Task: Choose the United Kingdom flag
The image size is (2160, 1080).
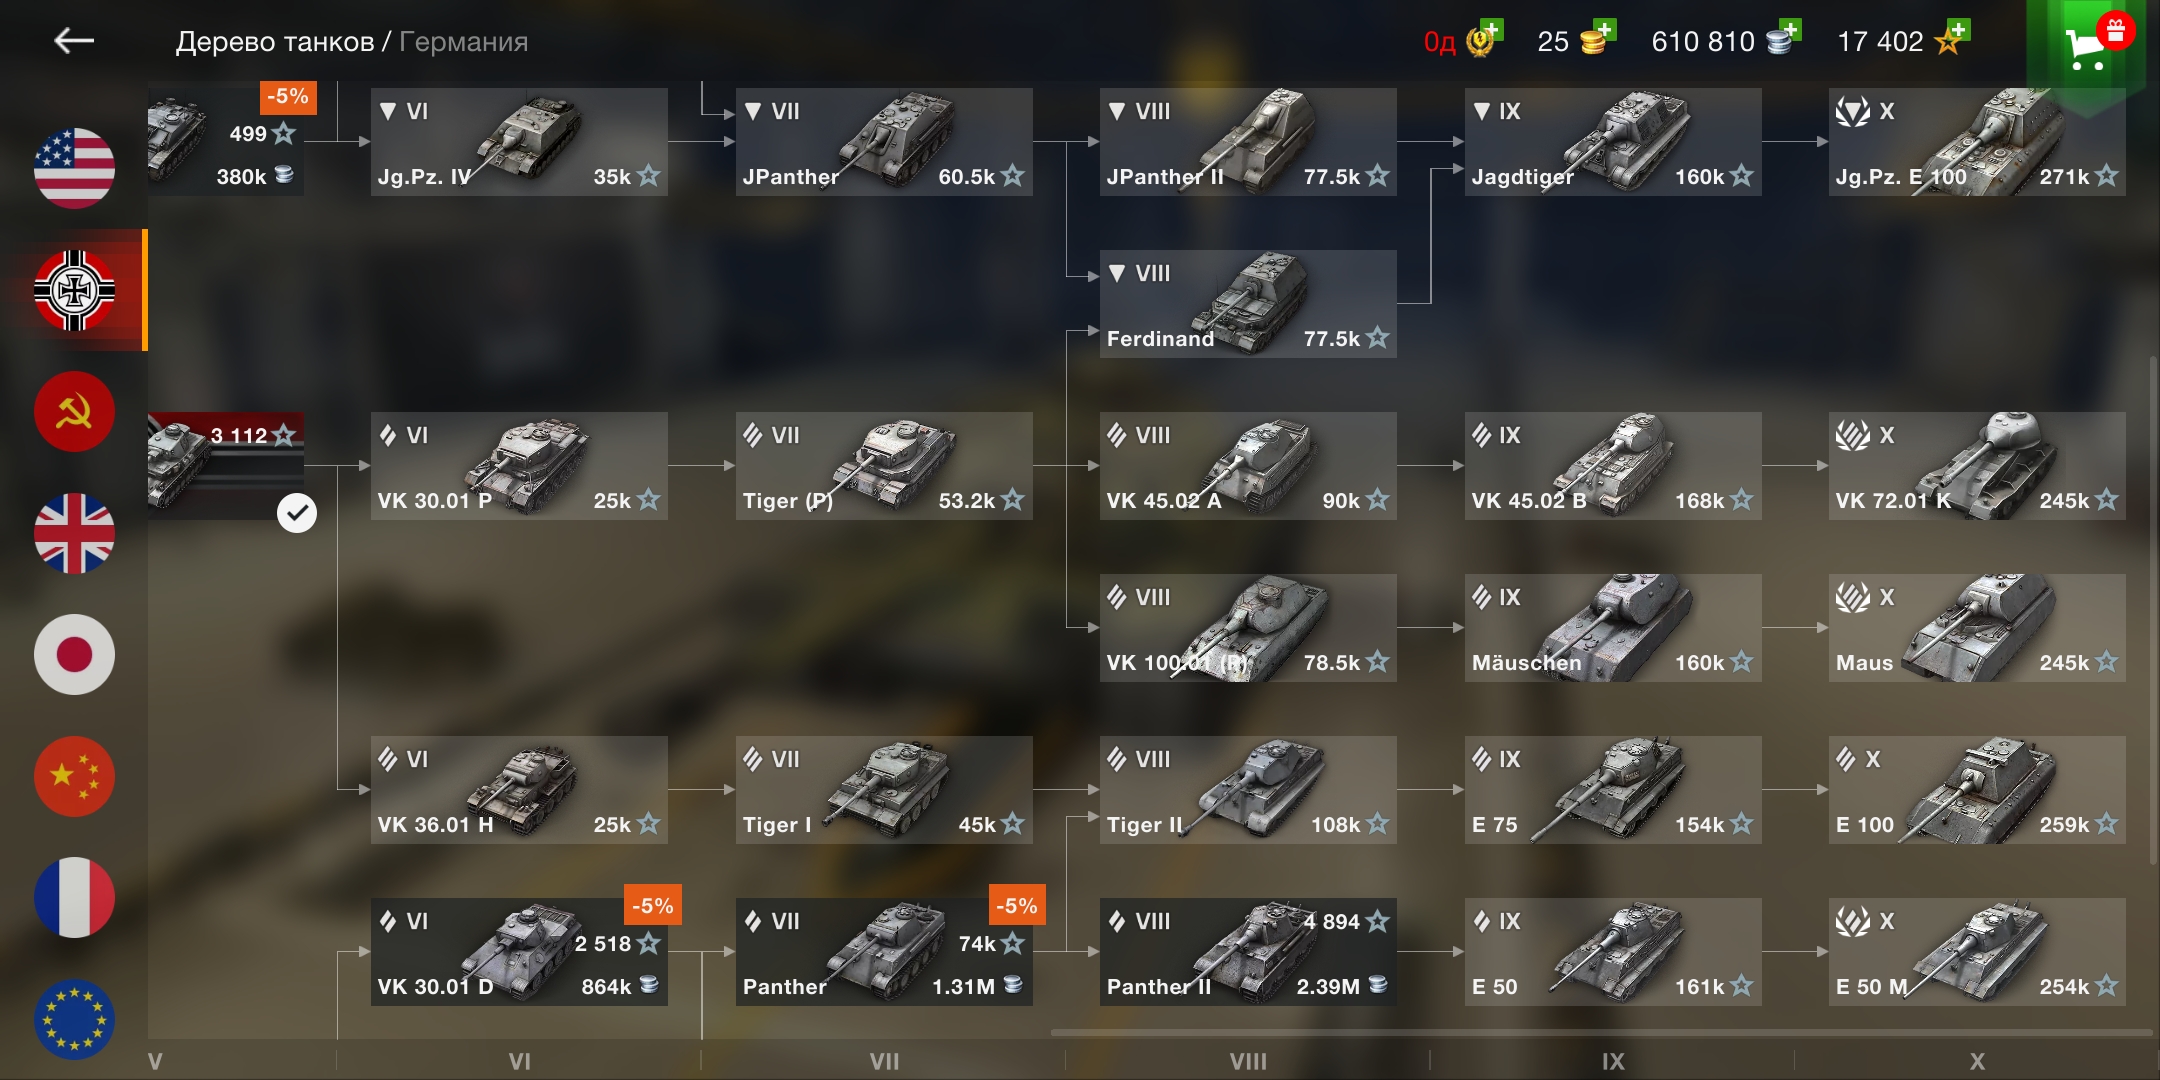Action: [74, 533]
